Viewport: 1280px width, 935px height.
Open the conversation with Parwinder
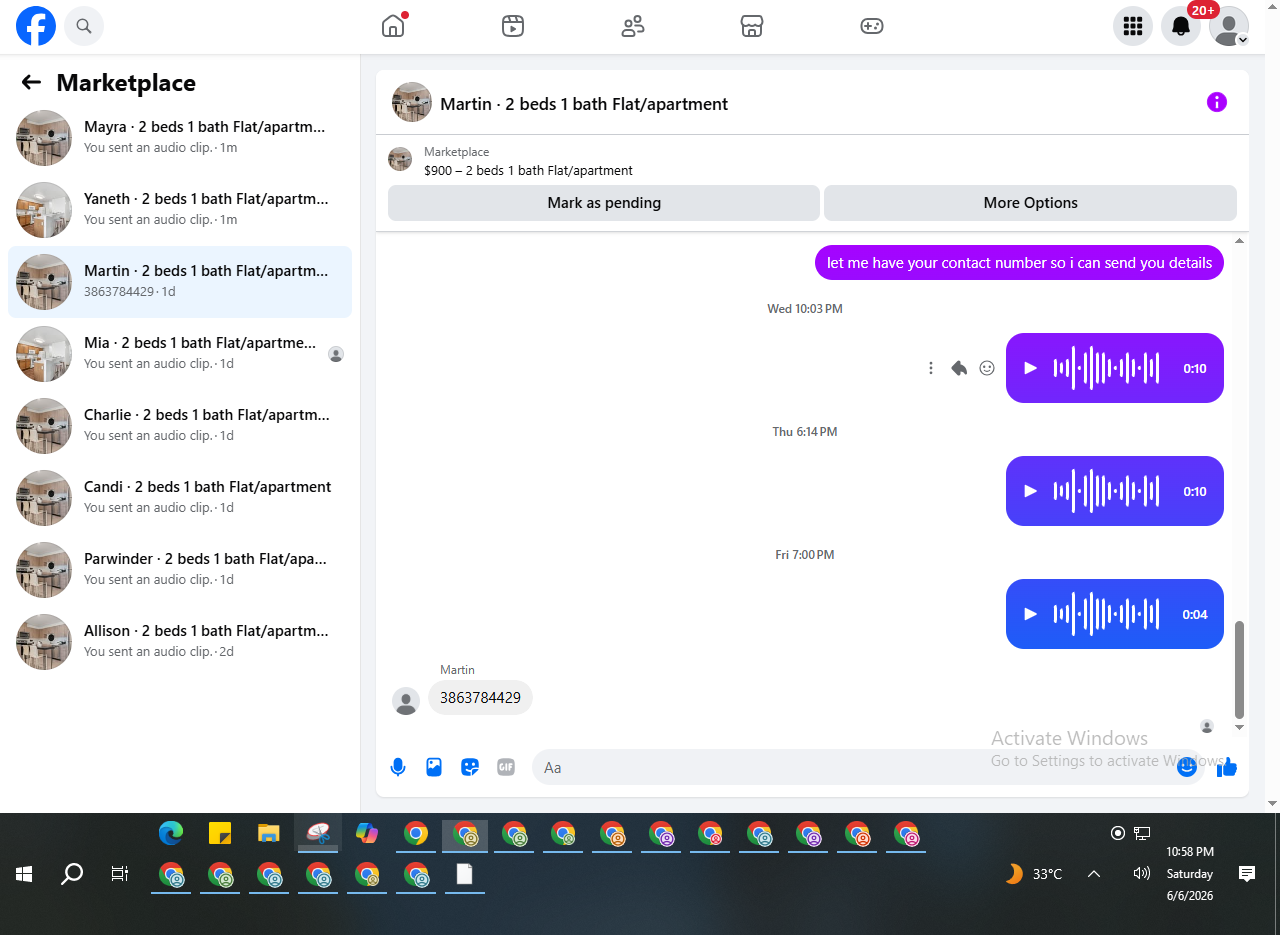[x=180, y=570]
